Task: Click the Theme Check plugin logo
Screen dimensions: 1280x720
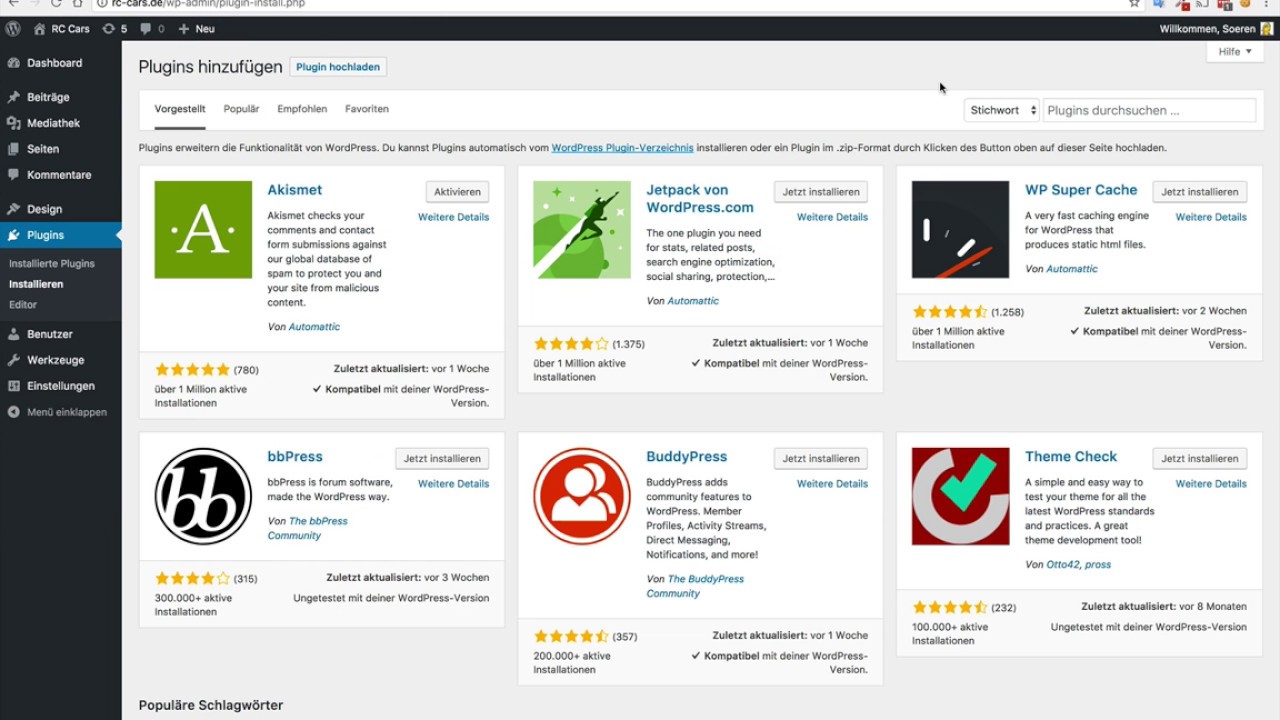Action: [x=960, y=496]
